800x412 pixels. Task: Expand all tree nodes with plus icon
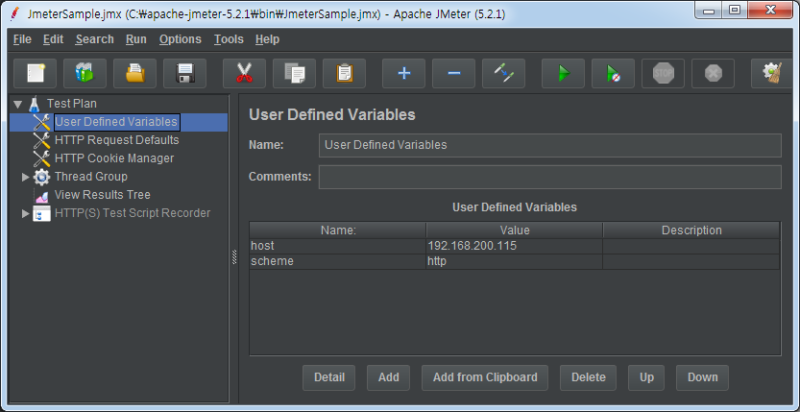click(x=404, y=73)
